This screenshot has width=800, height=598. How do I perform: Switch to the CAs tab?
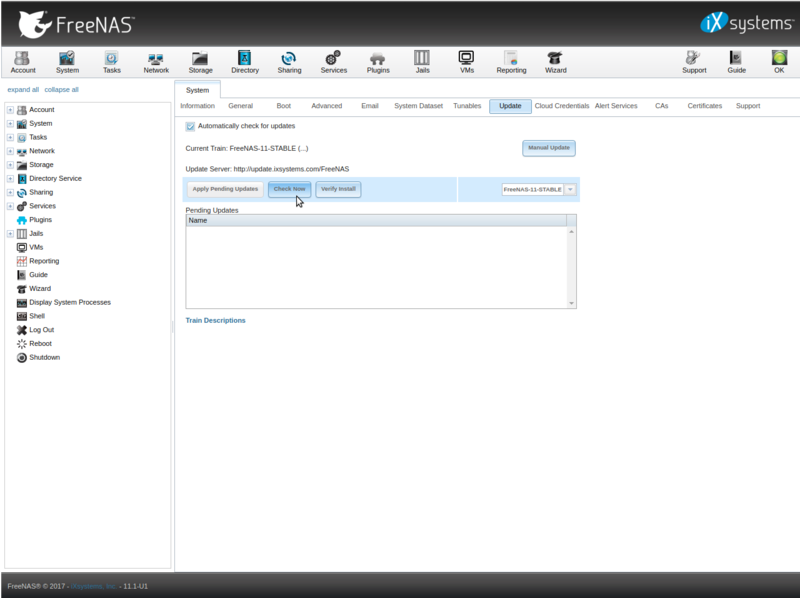coord(662,106)
